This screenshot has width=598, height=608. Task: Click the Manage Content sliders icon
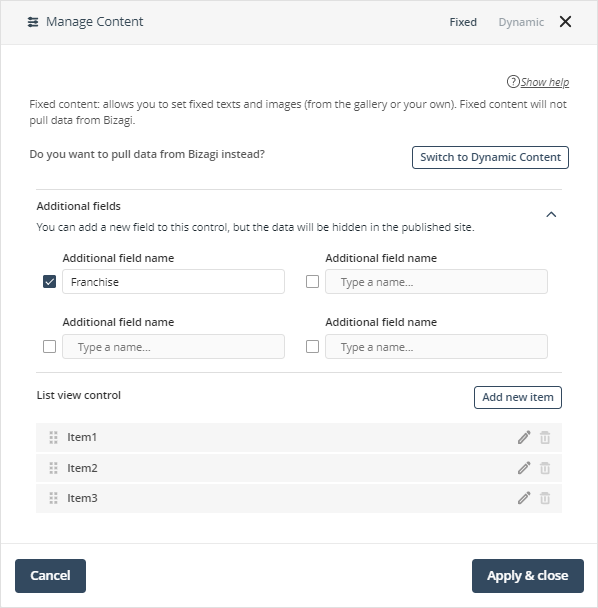[x=33, y=22]
